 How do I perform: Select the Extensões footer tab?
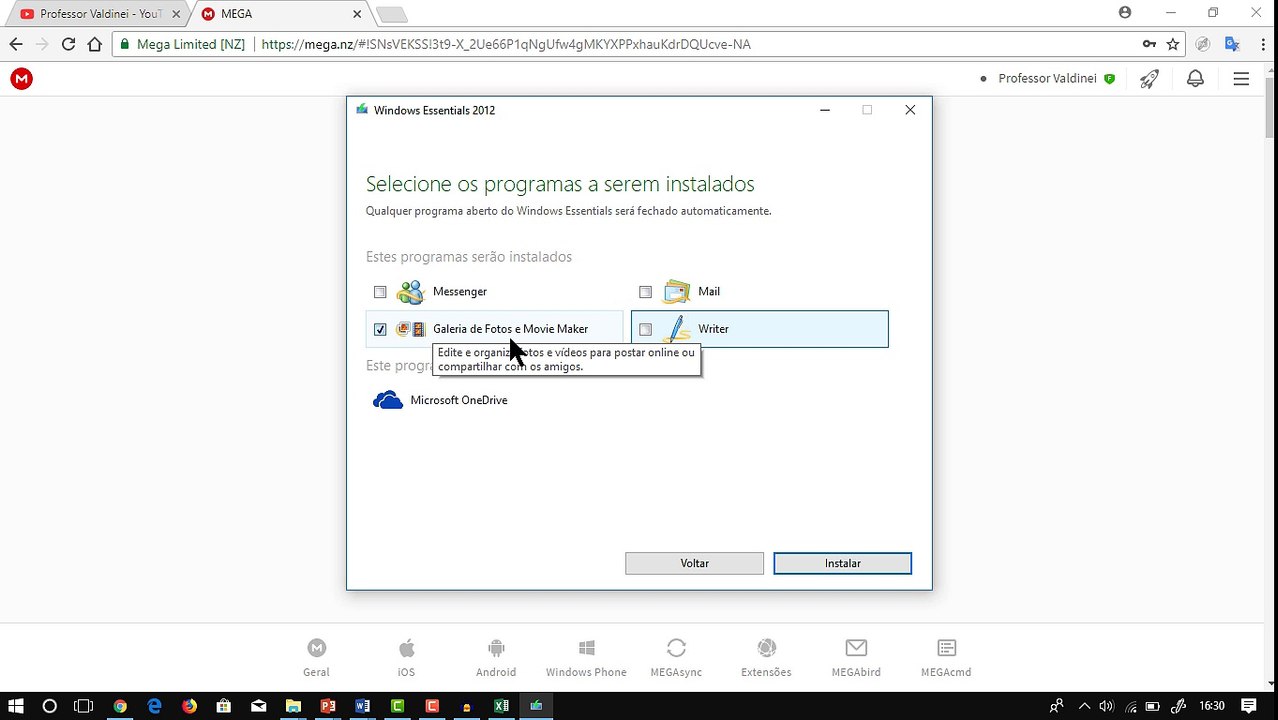[x=766, y=658]
